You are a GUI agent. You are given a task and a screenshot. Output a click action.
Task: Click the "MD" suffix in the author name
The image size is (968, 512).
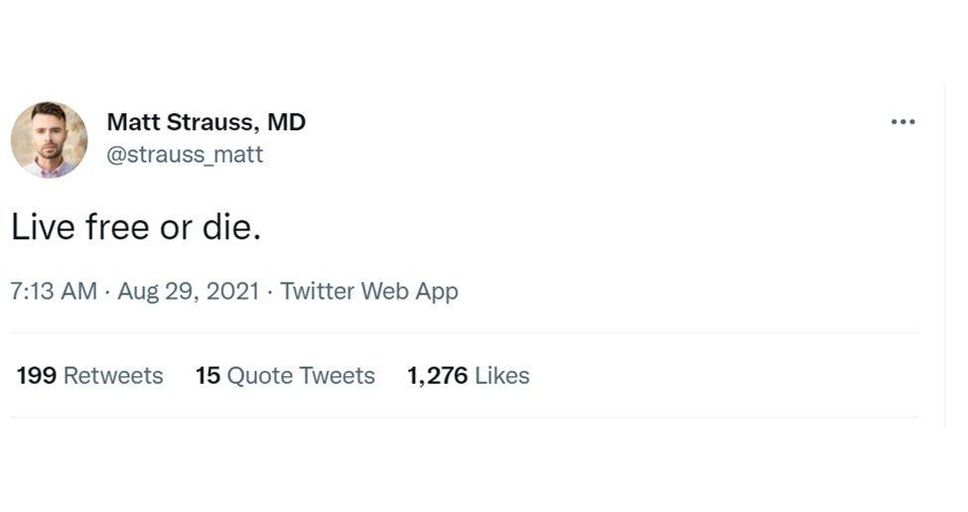pyautogui.click(x=285, y=122)
